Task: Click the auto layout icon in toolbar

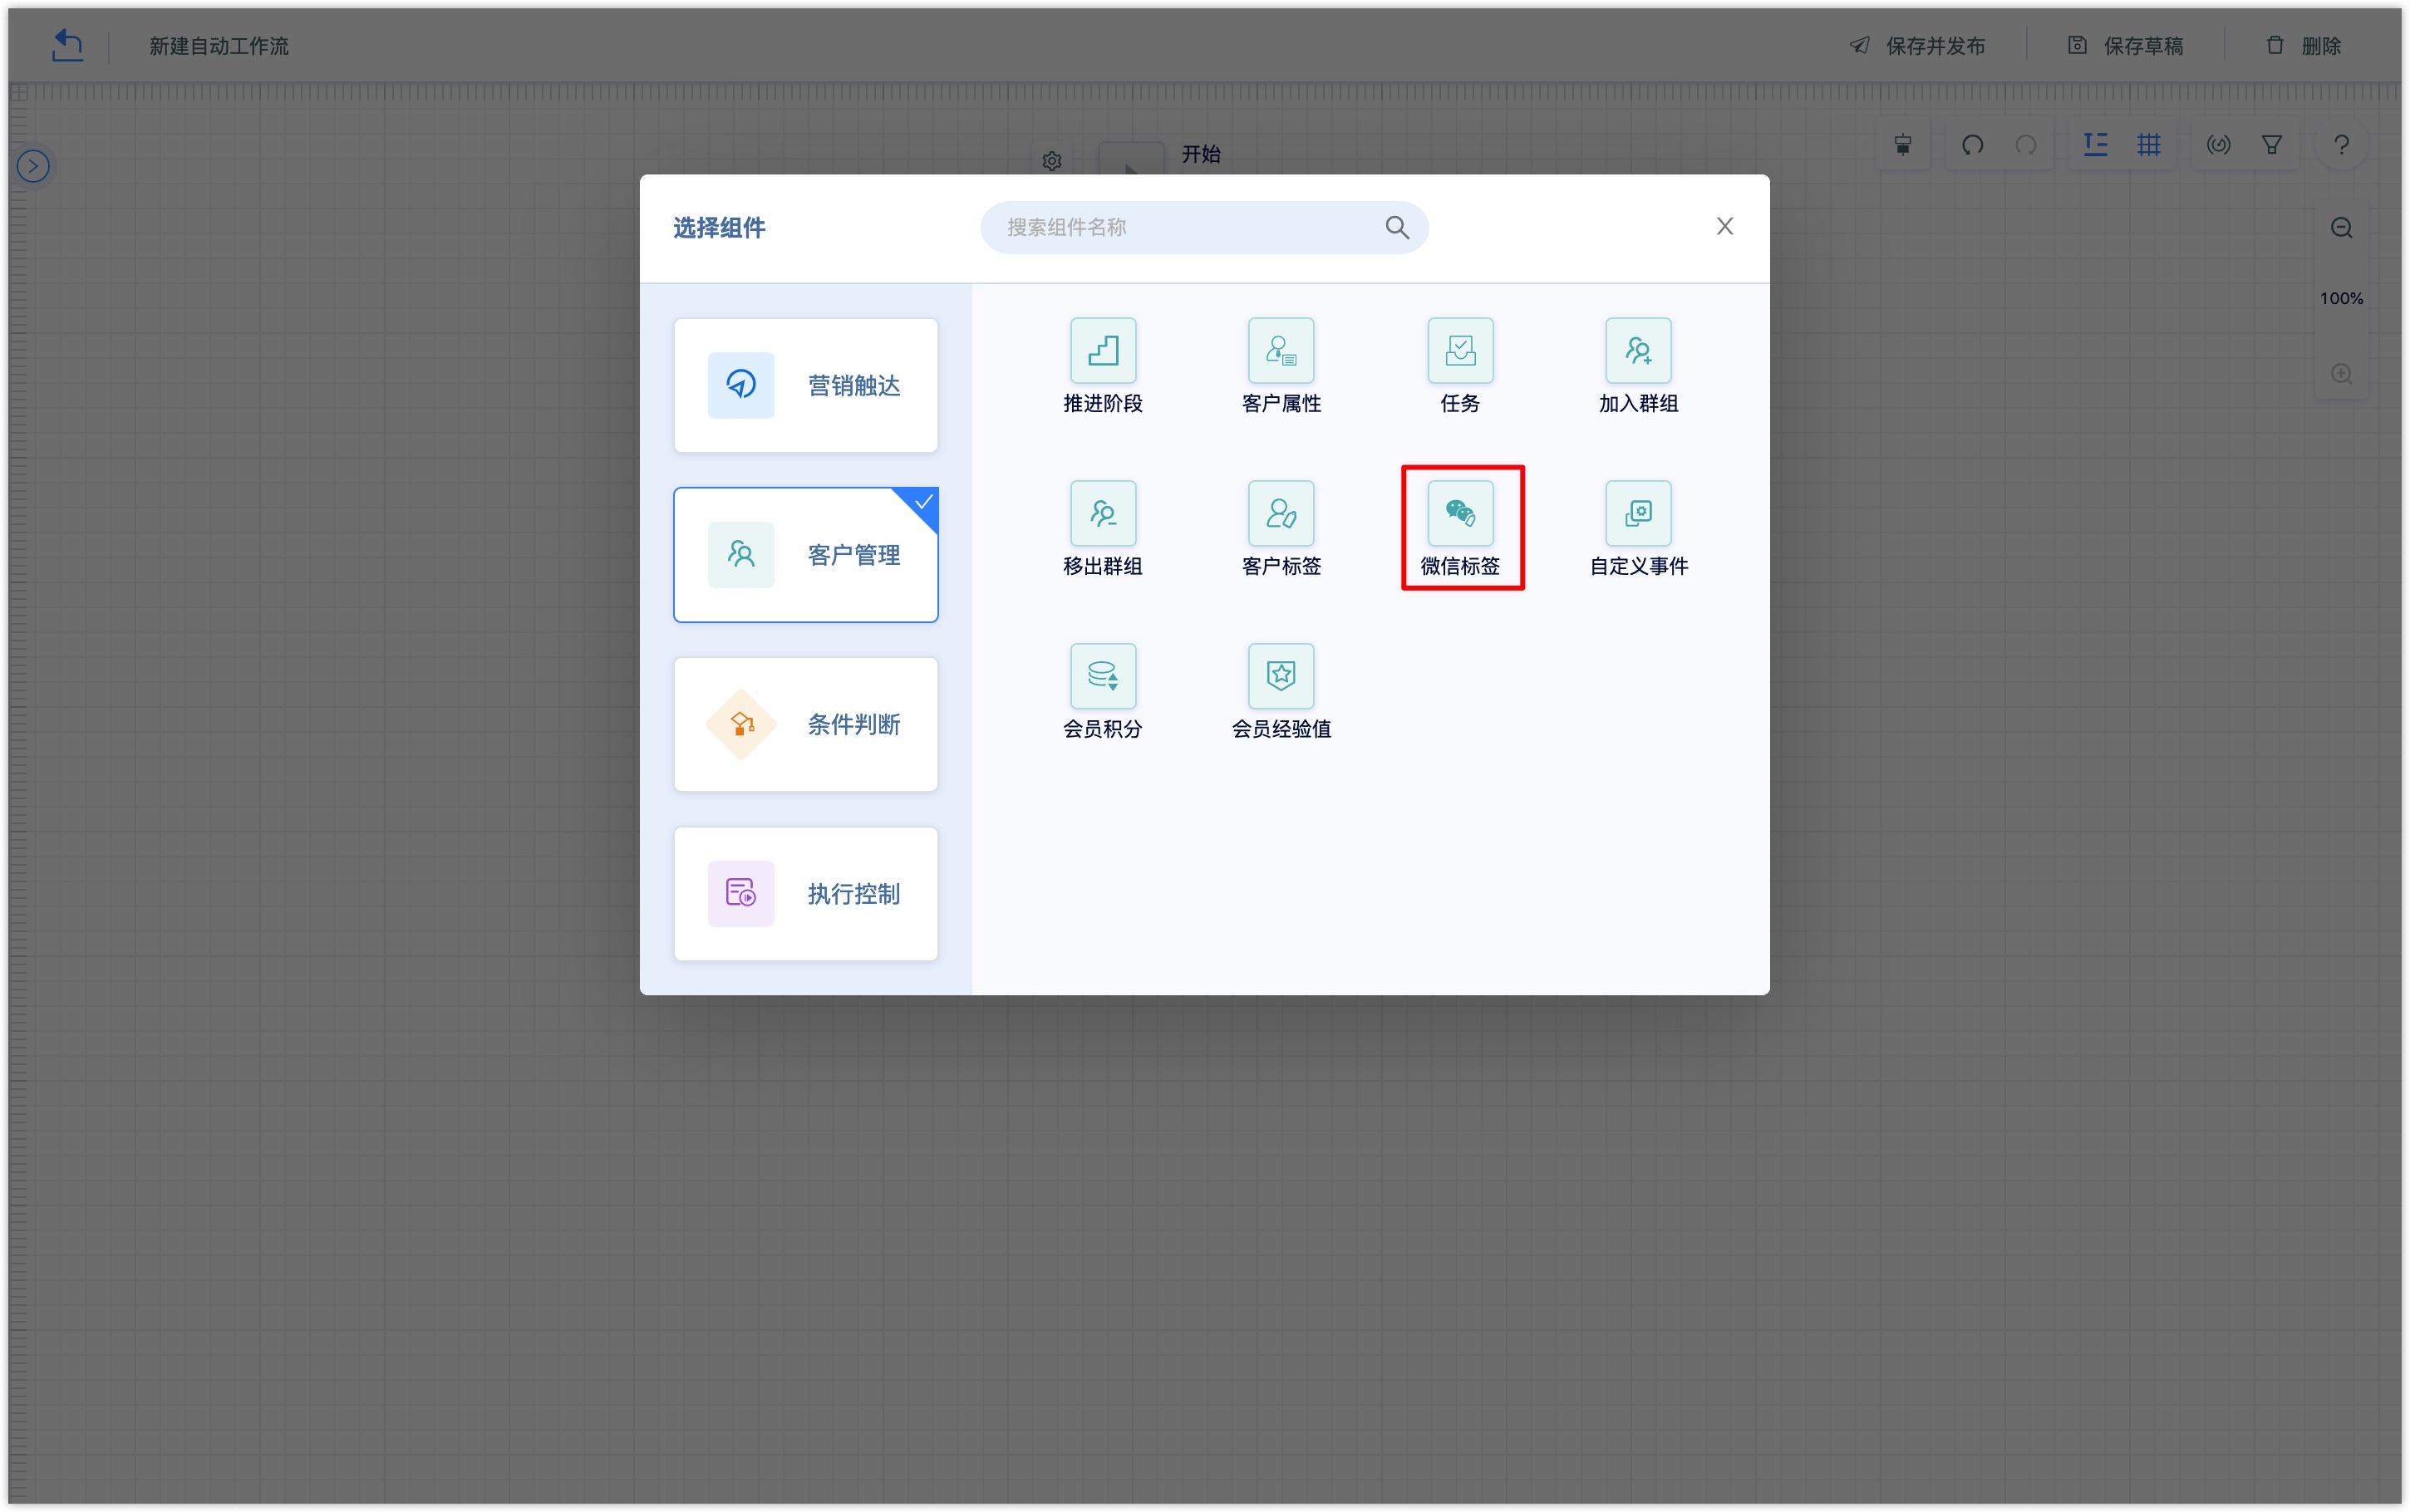Action: click(x=2095, y=145)
